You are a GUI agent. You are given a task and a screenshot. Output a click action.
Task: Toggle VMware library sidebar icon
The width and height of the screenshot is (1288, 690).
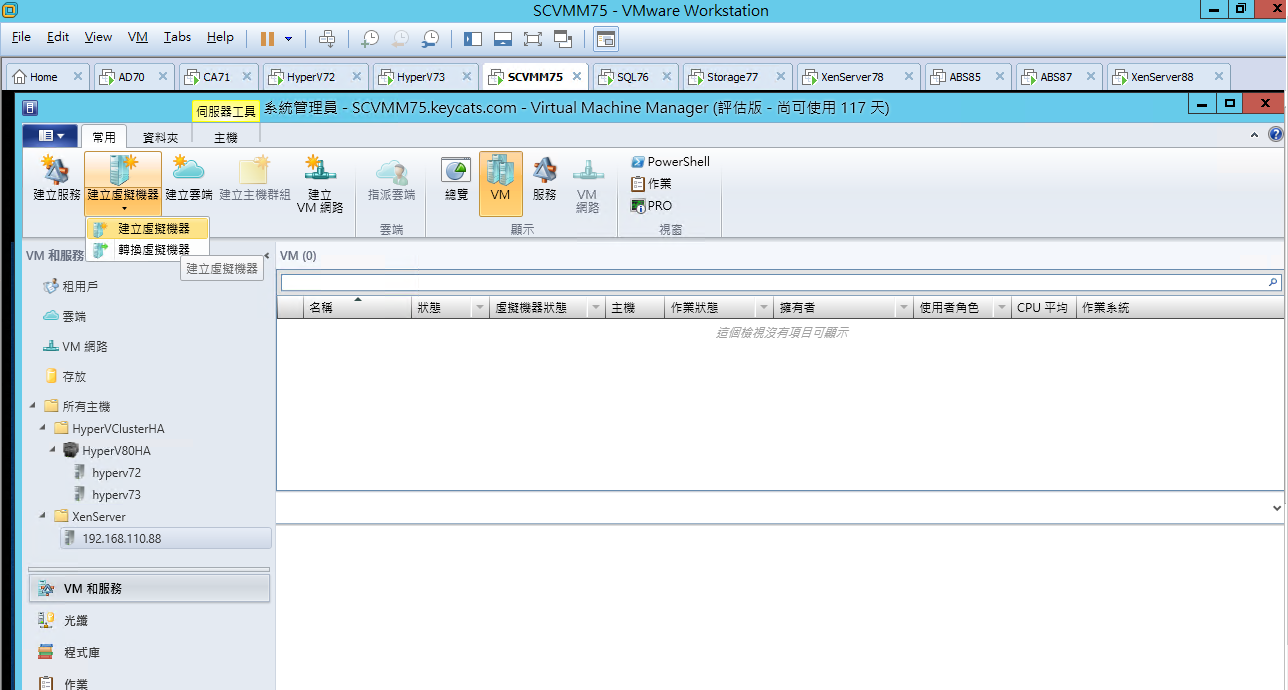(x=473, y=39)
